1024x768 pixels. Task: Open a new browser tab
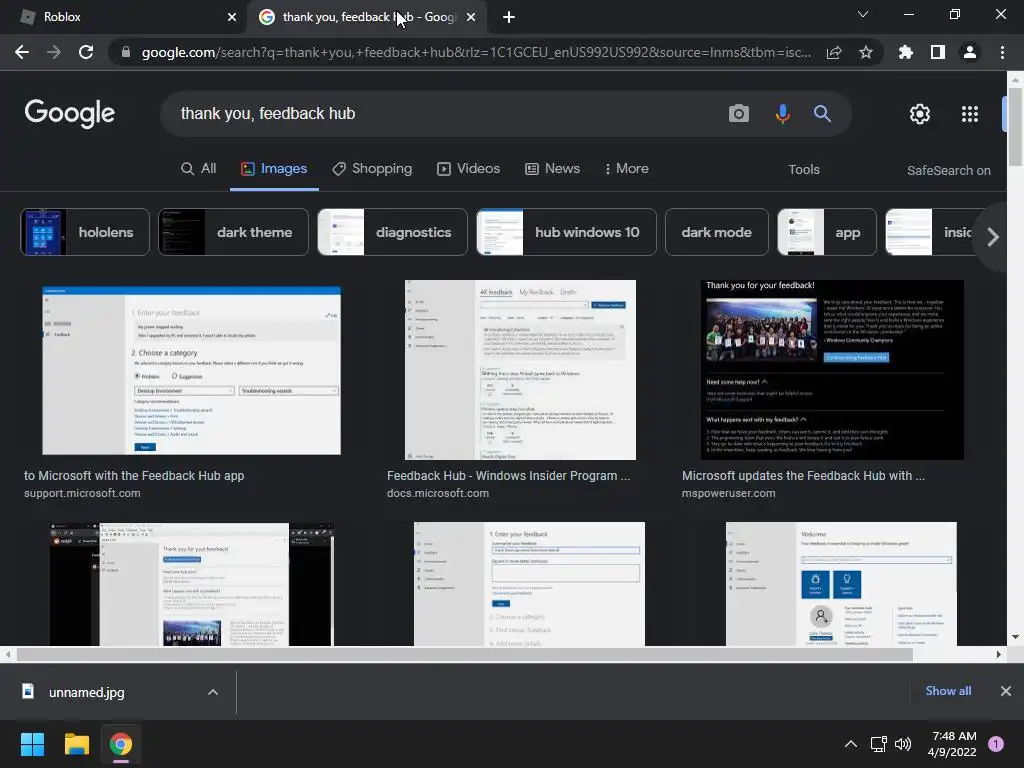[509, 17]
